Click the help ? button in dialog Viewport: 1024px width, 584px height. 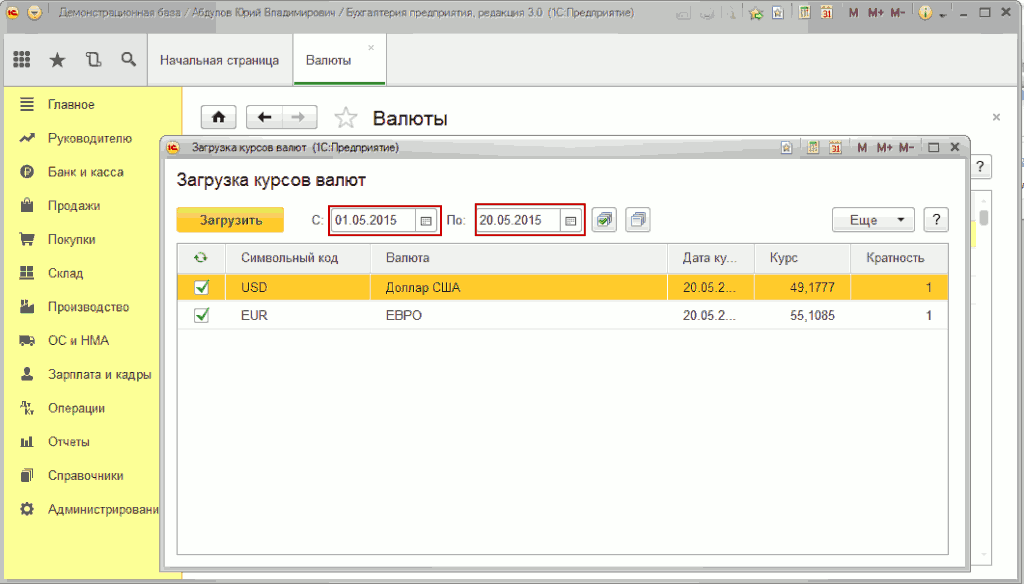pyautogui.click(x=936, y=220)
